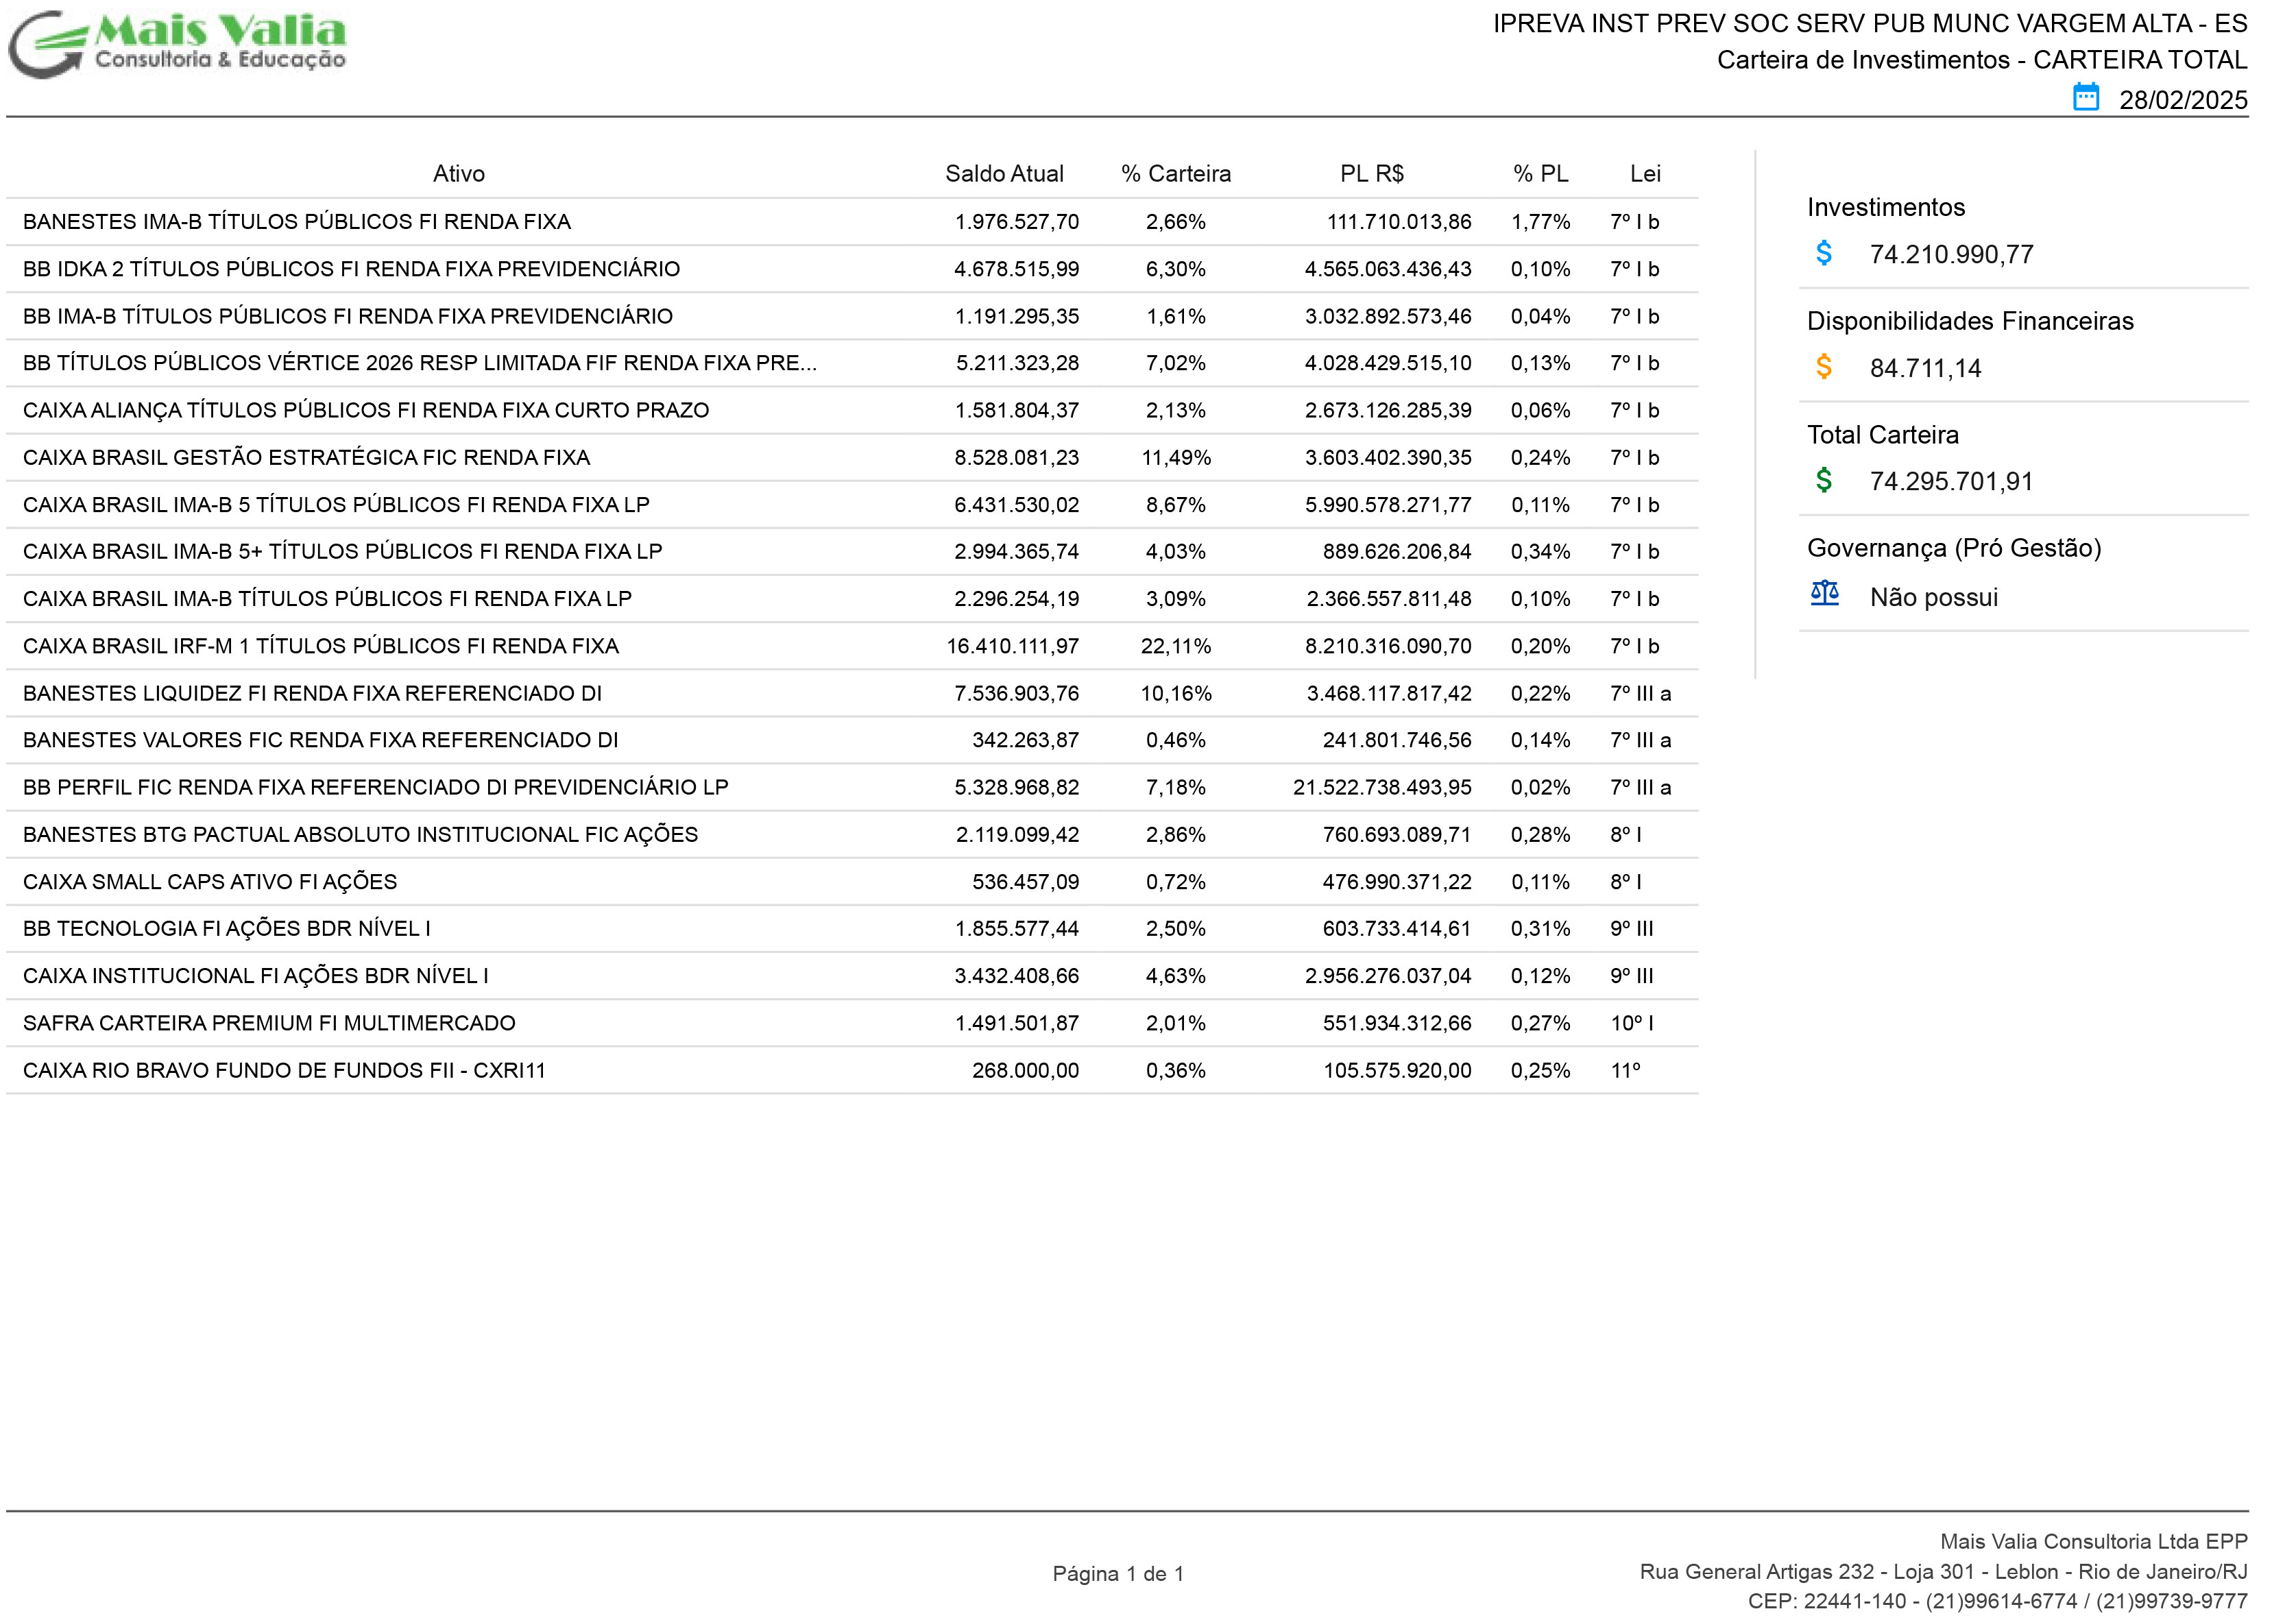Select the date 28/02/2025
The image size is (2296, 1620).
tap(2183, 100)
